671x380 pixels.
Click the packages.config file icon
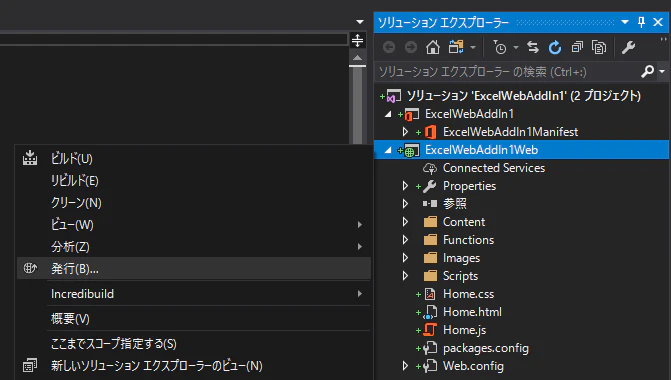[x=430, y=348]
